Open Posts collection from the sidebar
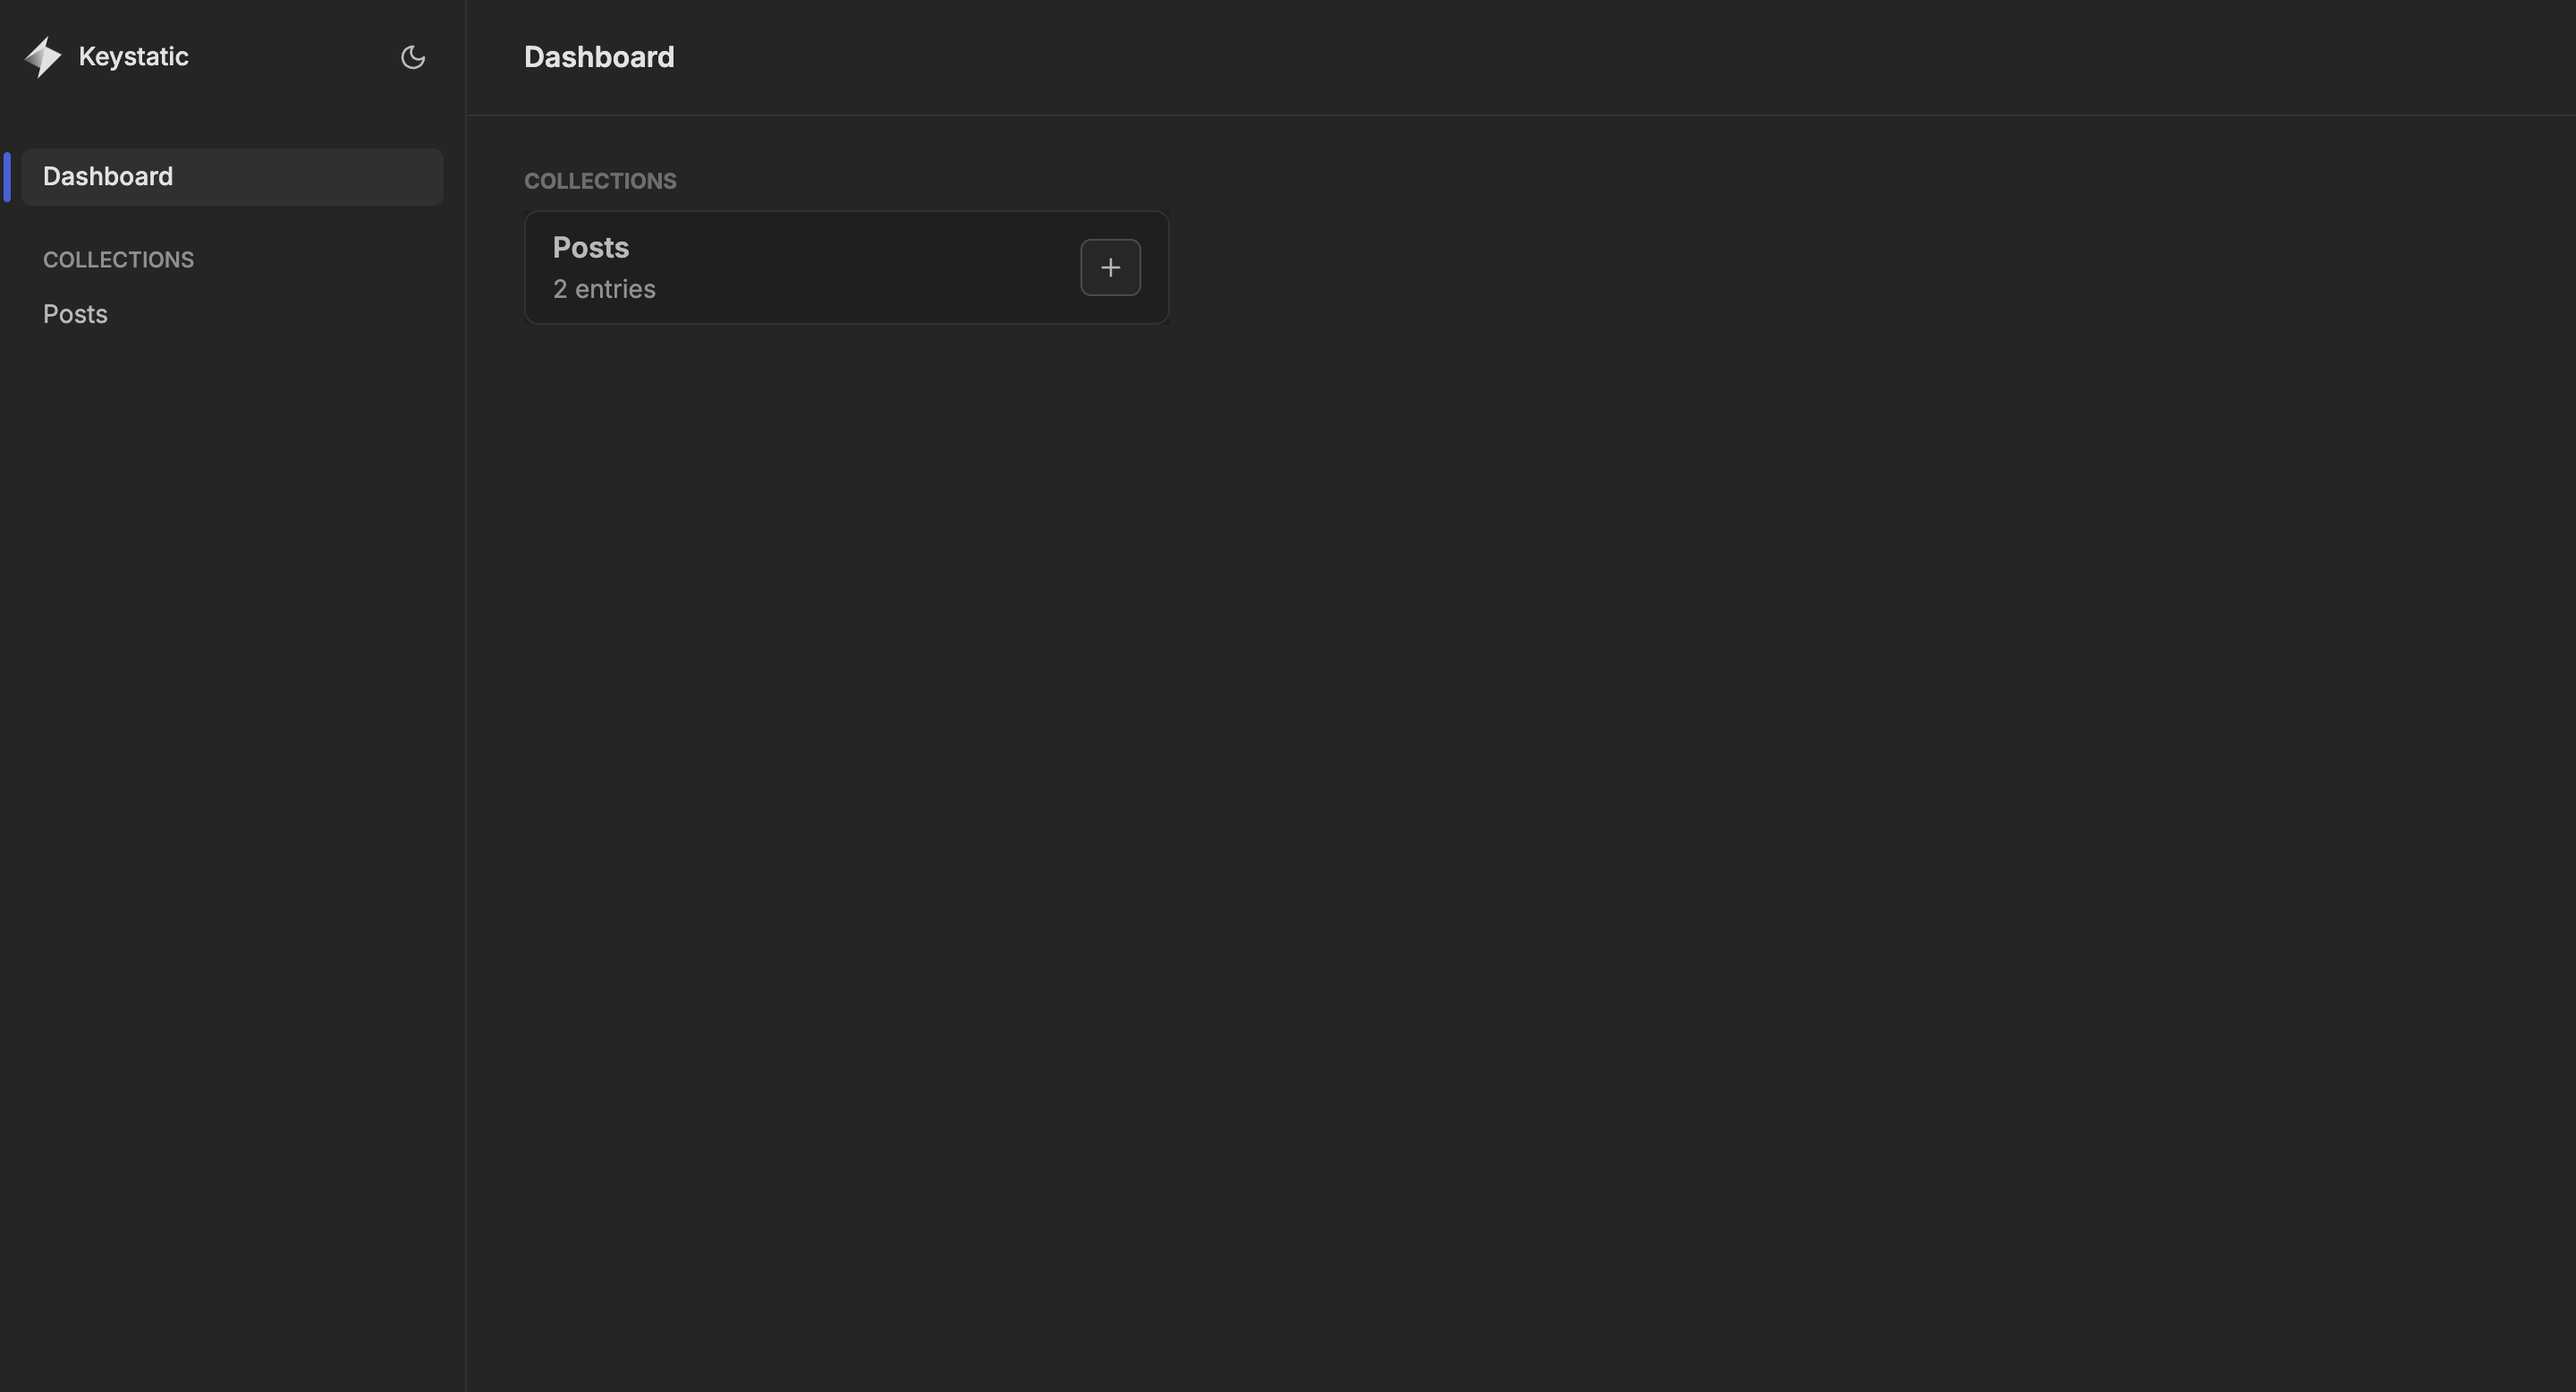Screen dimensions: 2576x1392 75,314
